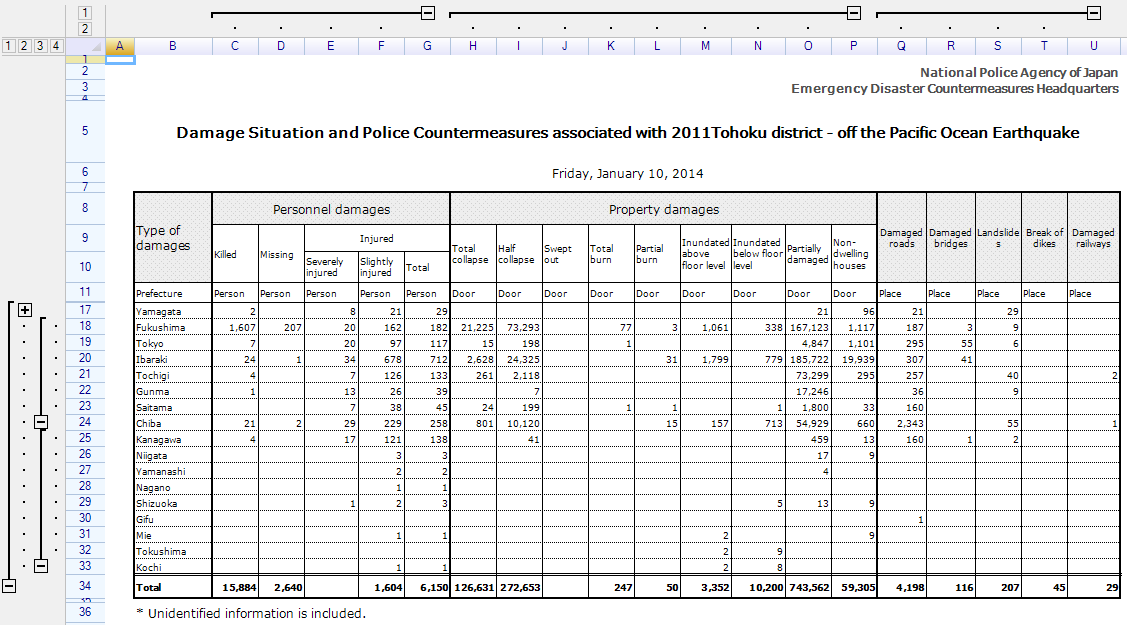Click the Fukushima prefecture cell
1127x625 pixels.
(x=172, y=327)
